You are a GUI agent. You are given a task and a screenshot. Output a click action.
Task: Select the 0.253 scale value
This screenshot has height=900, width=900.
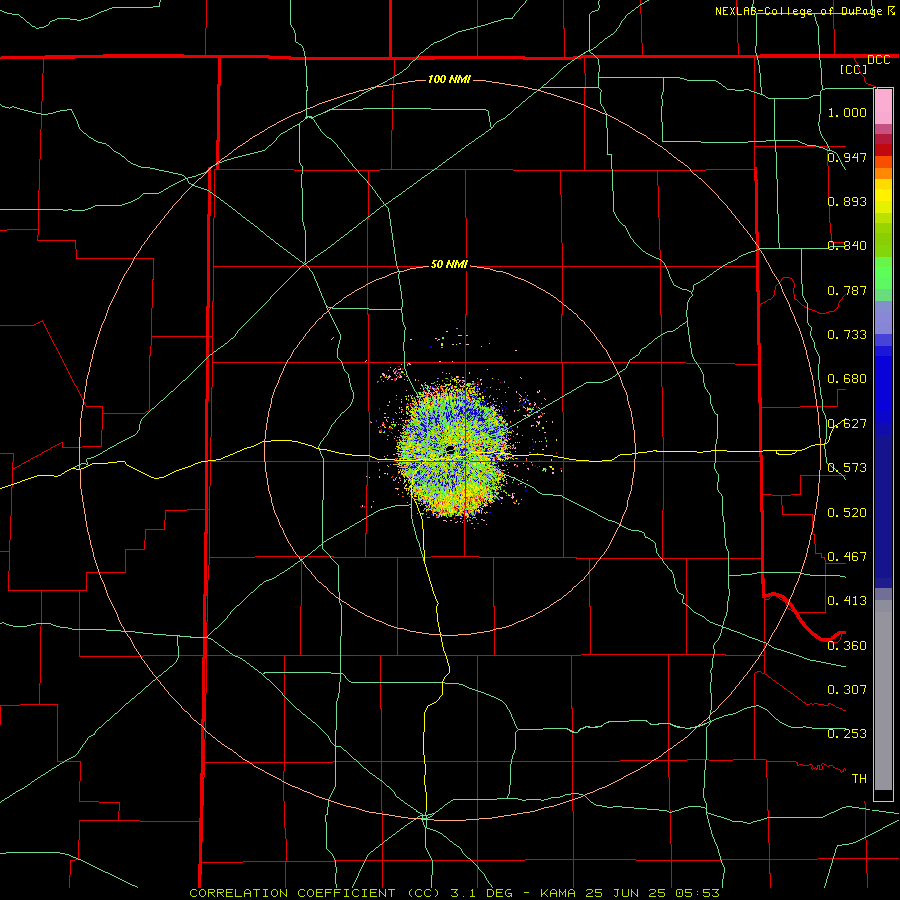847,734
